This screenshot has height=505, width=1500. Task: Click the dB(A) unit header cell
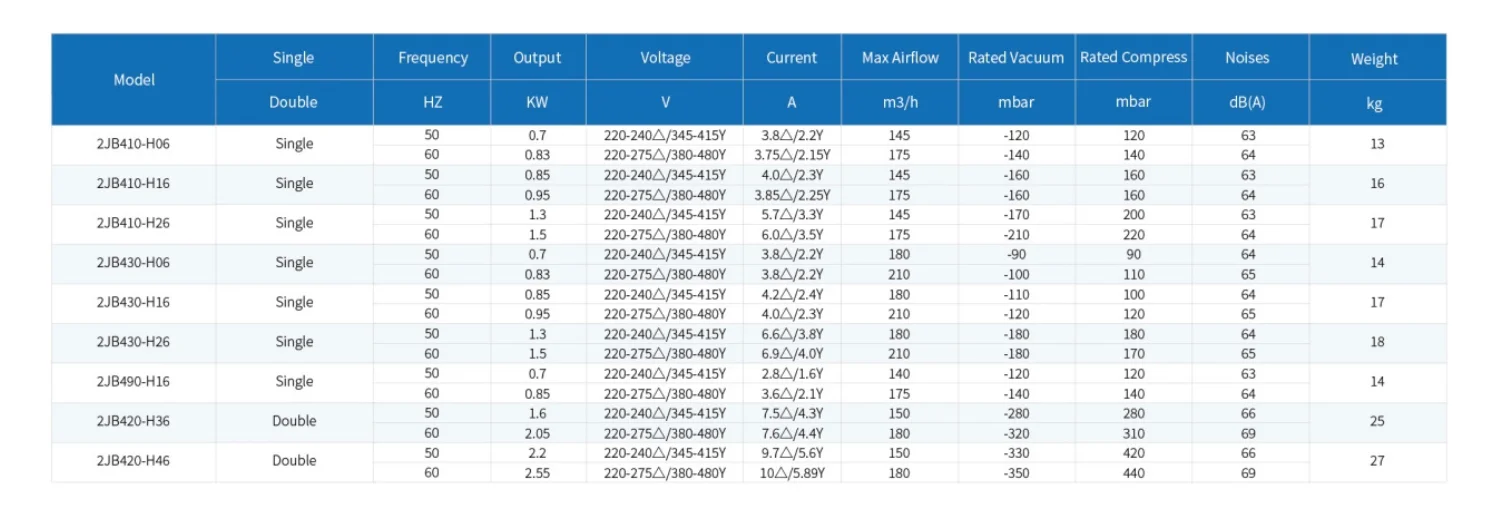point(1248,102)
